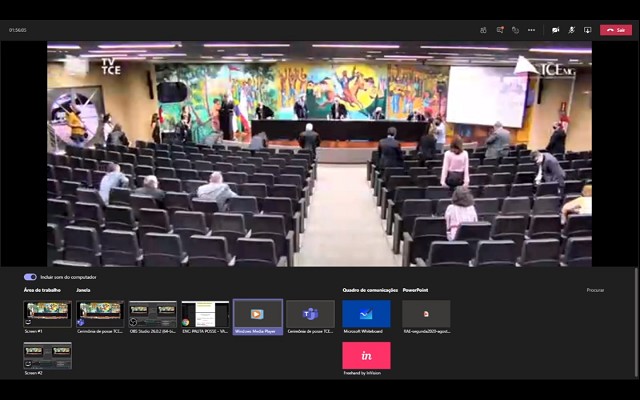640x400 pixels.
Task: Share the OBS Studio window
Action: [x=153, y=314]
